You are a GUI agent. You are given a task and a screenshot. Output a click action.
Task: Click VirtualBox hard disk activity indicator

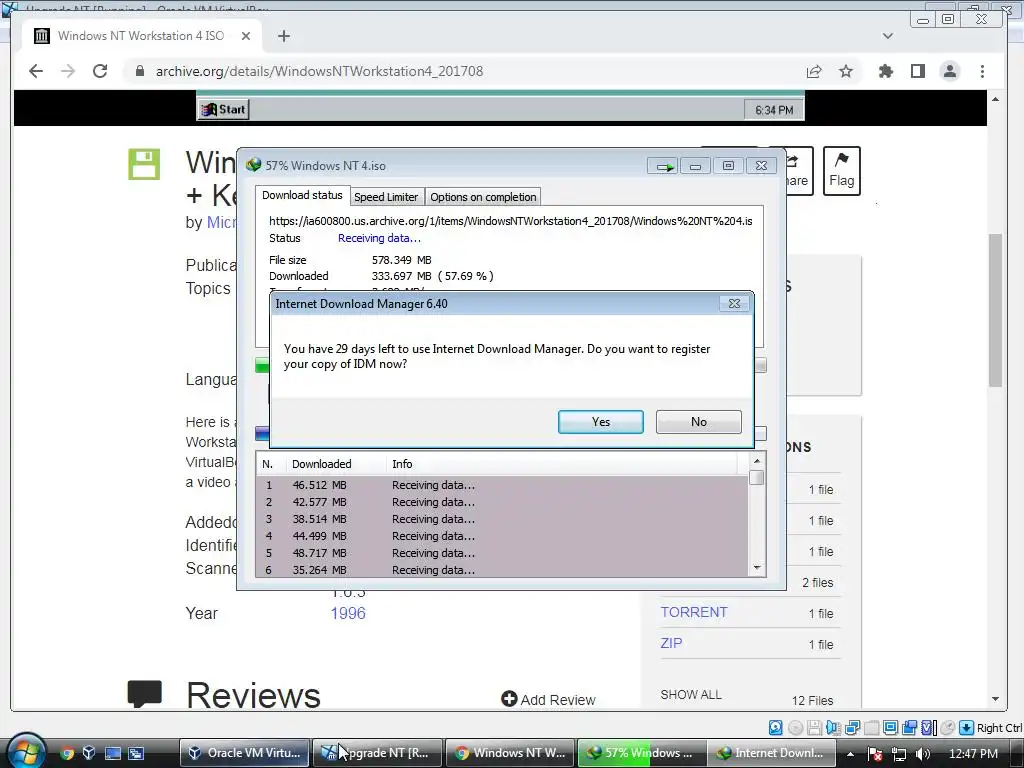[x=775, y=728]
